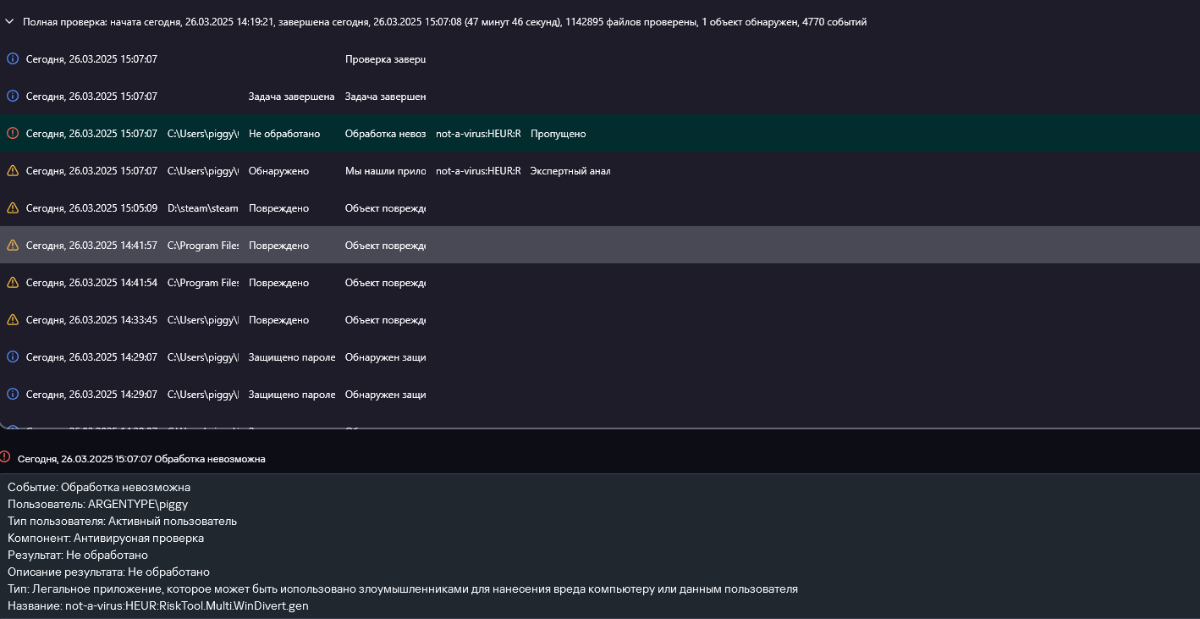Click error icon in the details panel header
The width and height of the screenshot is (1200, 619).
pyautogui.click(x=6, y=457)
